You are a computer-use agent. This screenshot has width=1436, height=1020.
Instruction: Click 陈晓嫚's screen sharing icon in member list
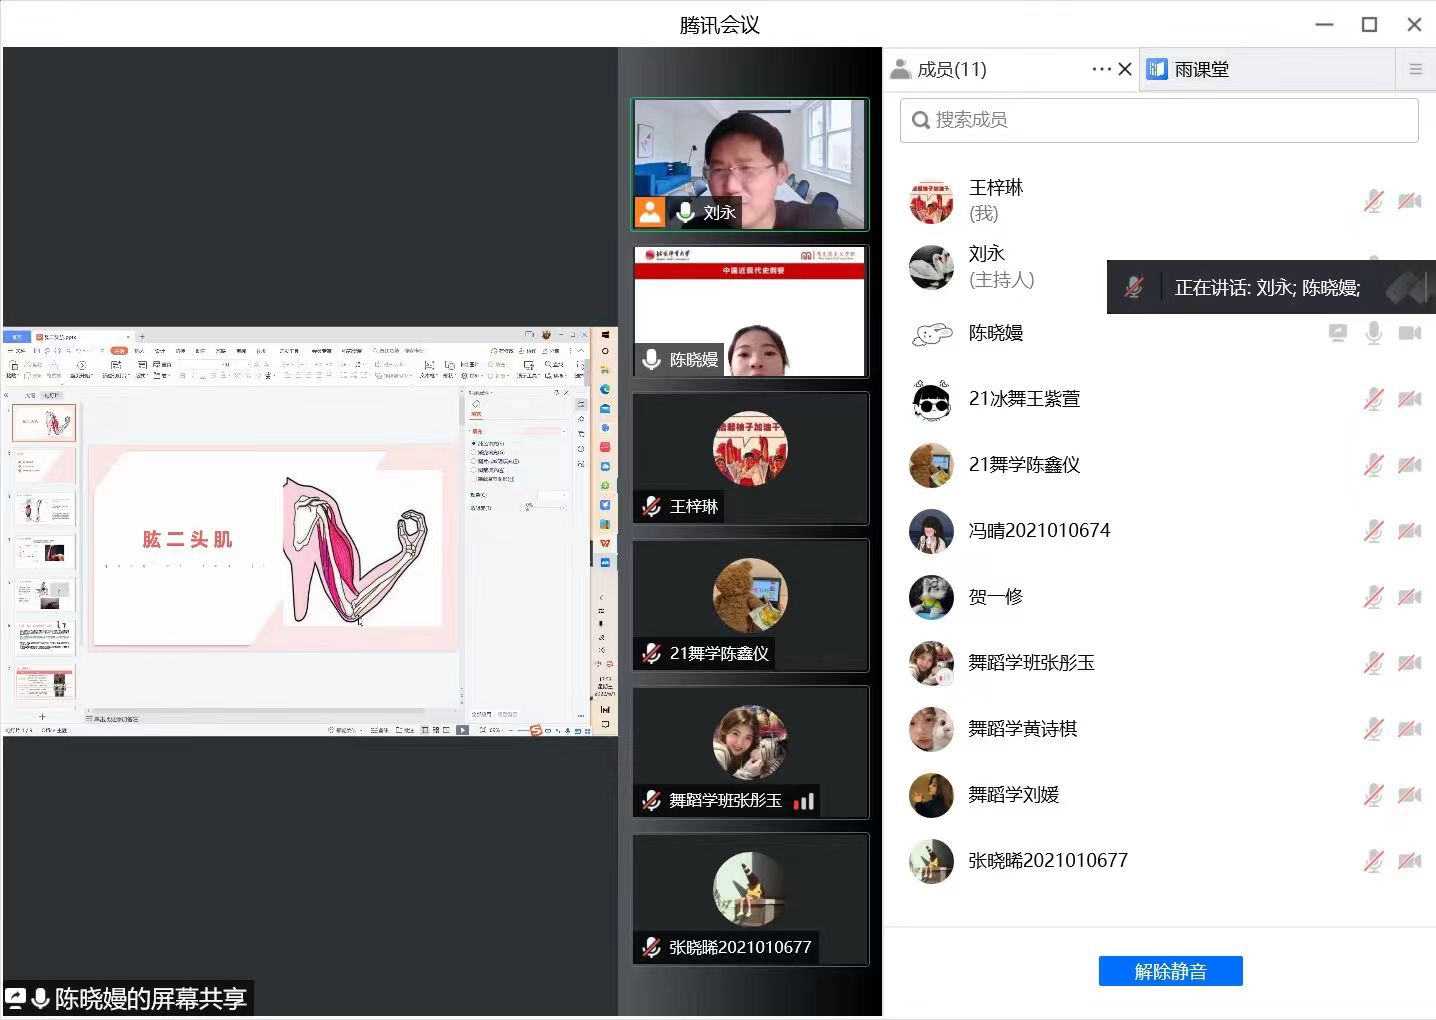click(x=1338, y=333)
